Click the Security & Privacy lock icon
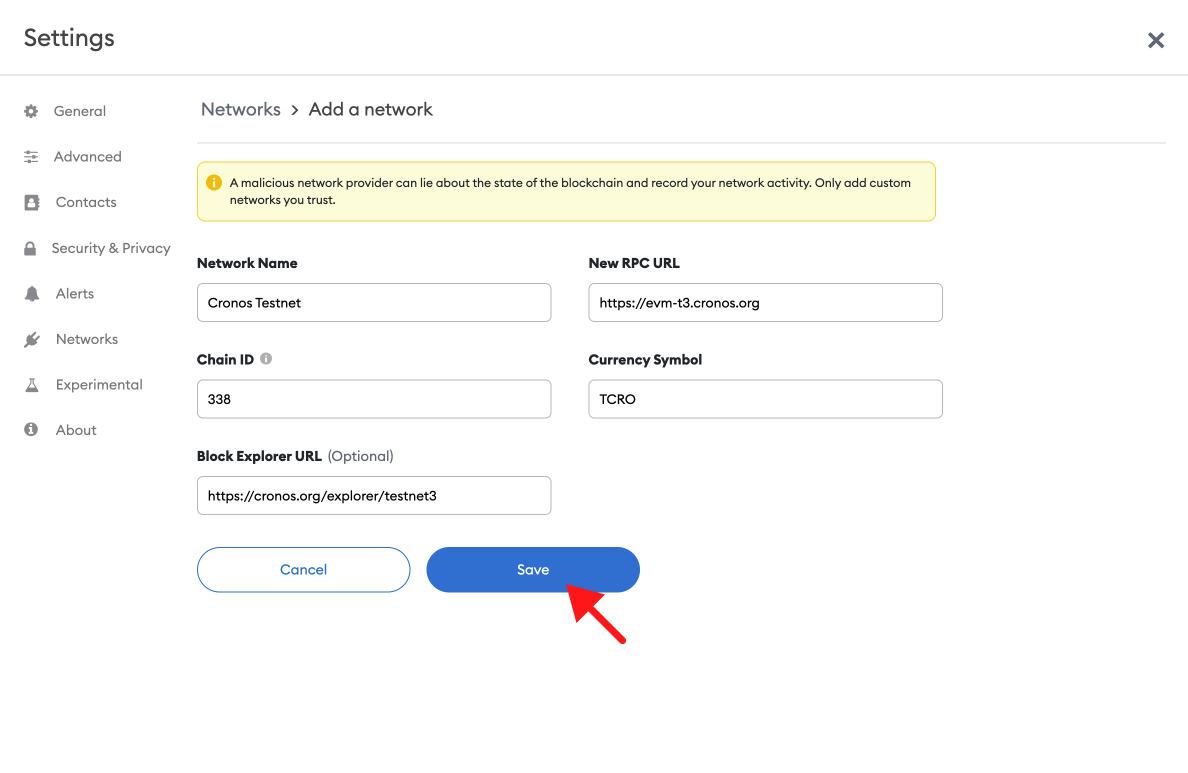 click(x=30, y=248)
